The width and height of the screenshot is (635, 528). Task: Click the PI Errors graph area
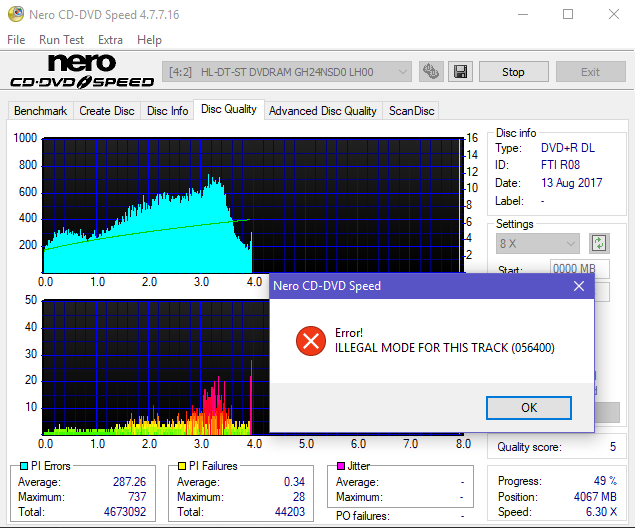[x=252, y=205]
